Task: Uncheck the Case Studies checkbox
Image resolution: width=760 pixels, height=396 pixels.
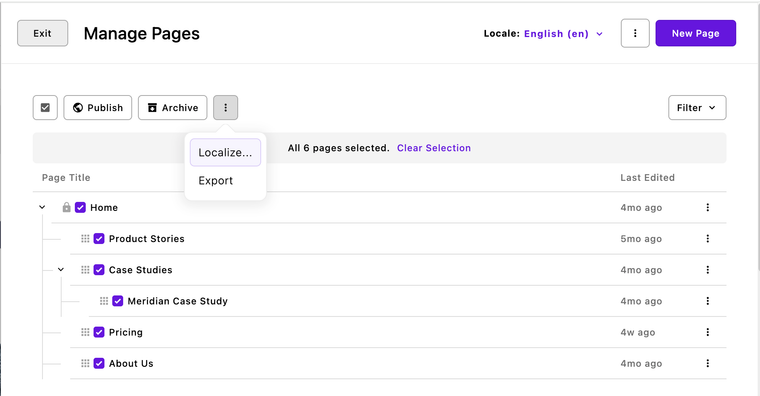Action: point(99,269)
